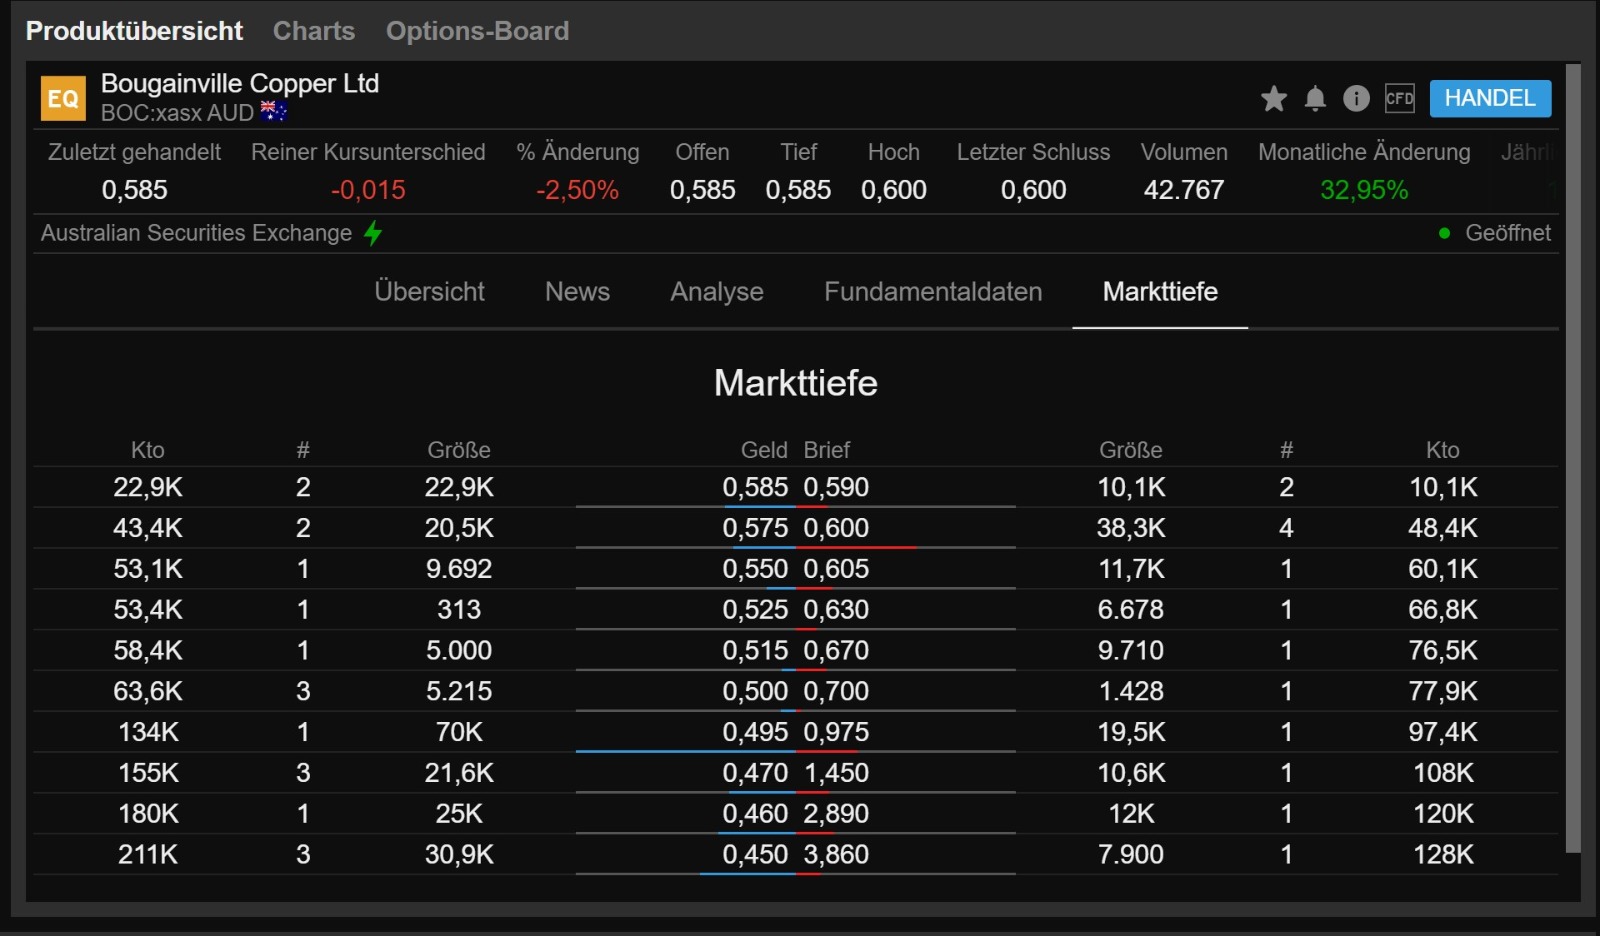Click the Offen column label
This screenshot has width=1600, height=936.
[702, 152]
